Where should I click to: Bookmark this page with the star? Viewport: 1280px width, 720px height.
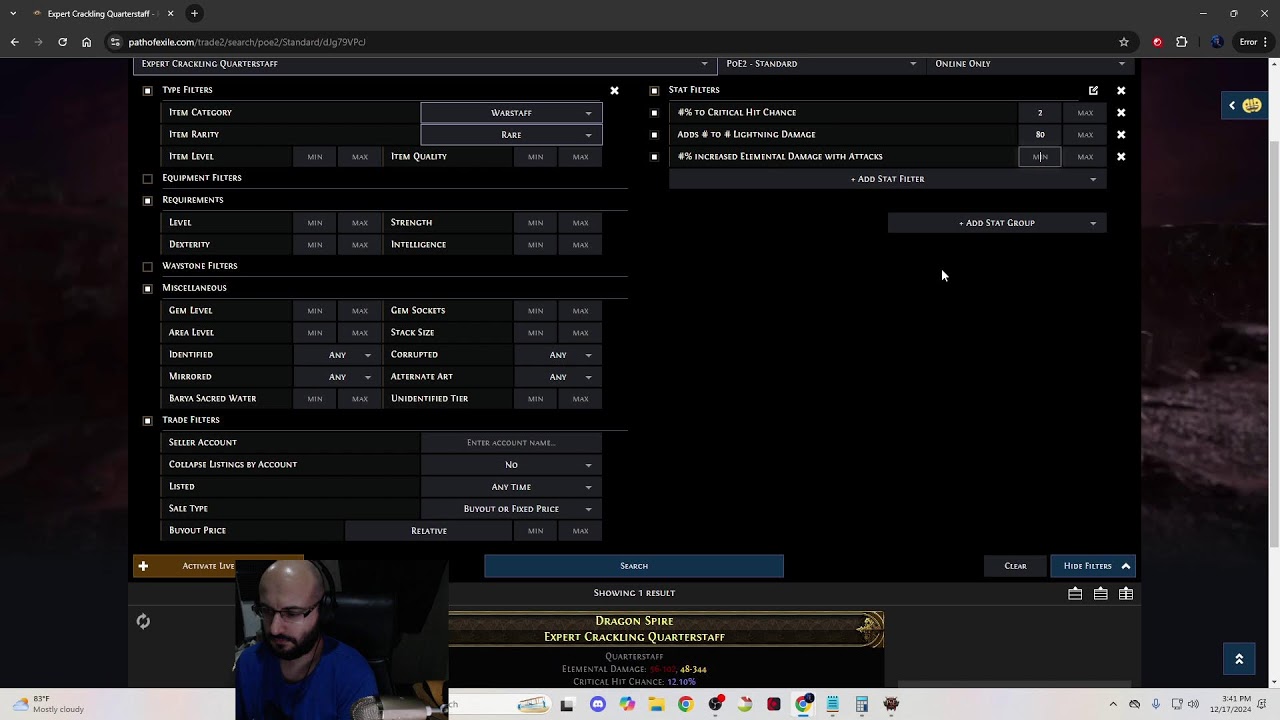click(1124, 42)
